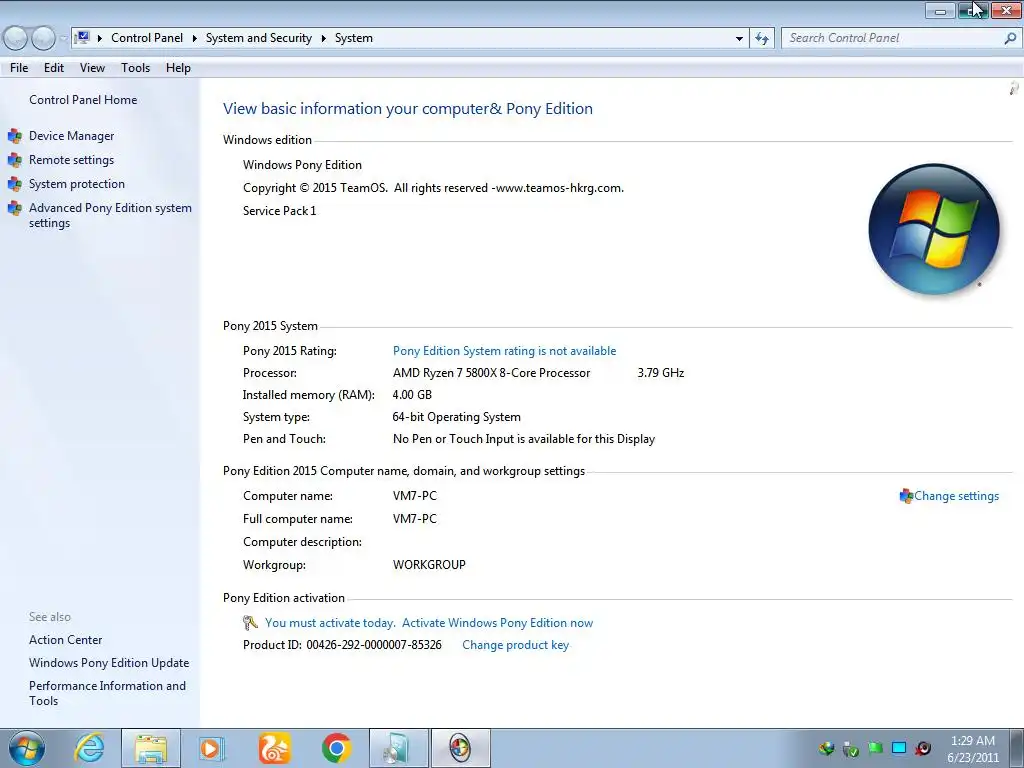1024x768 pixels.
Task: Click the Windows logo image
Action: 934,229
